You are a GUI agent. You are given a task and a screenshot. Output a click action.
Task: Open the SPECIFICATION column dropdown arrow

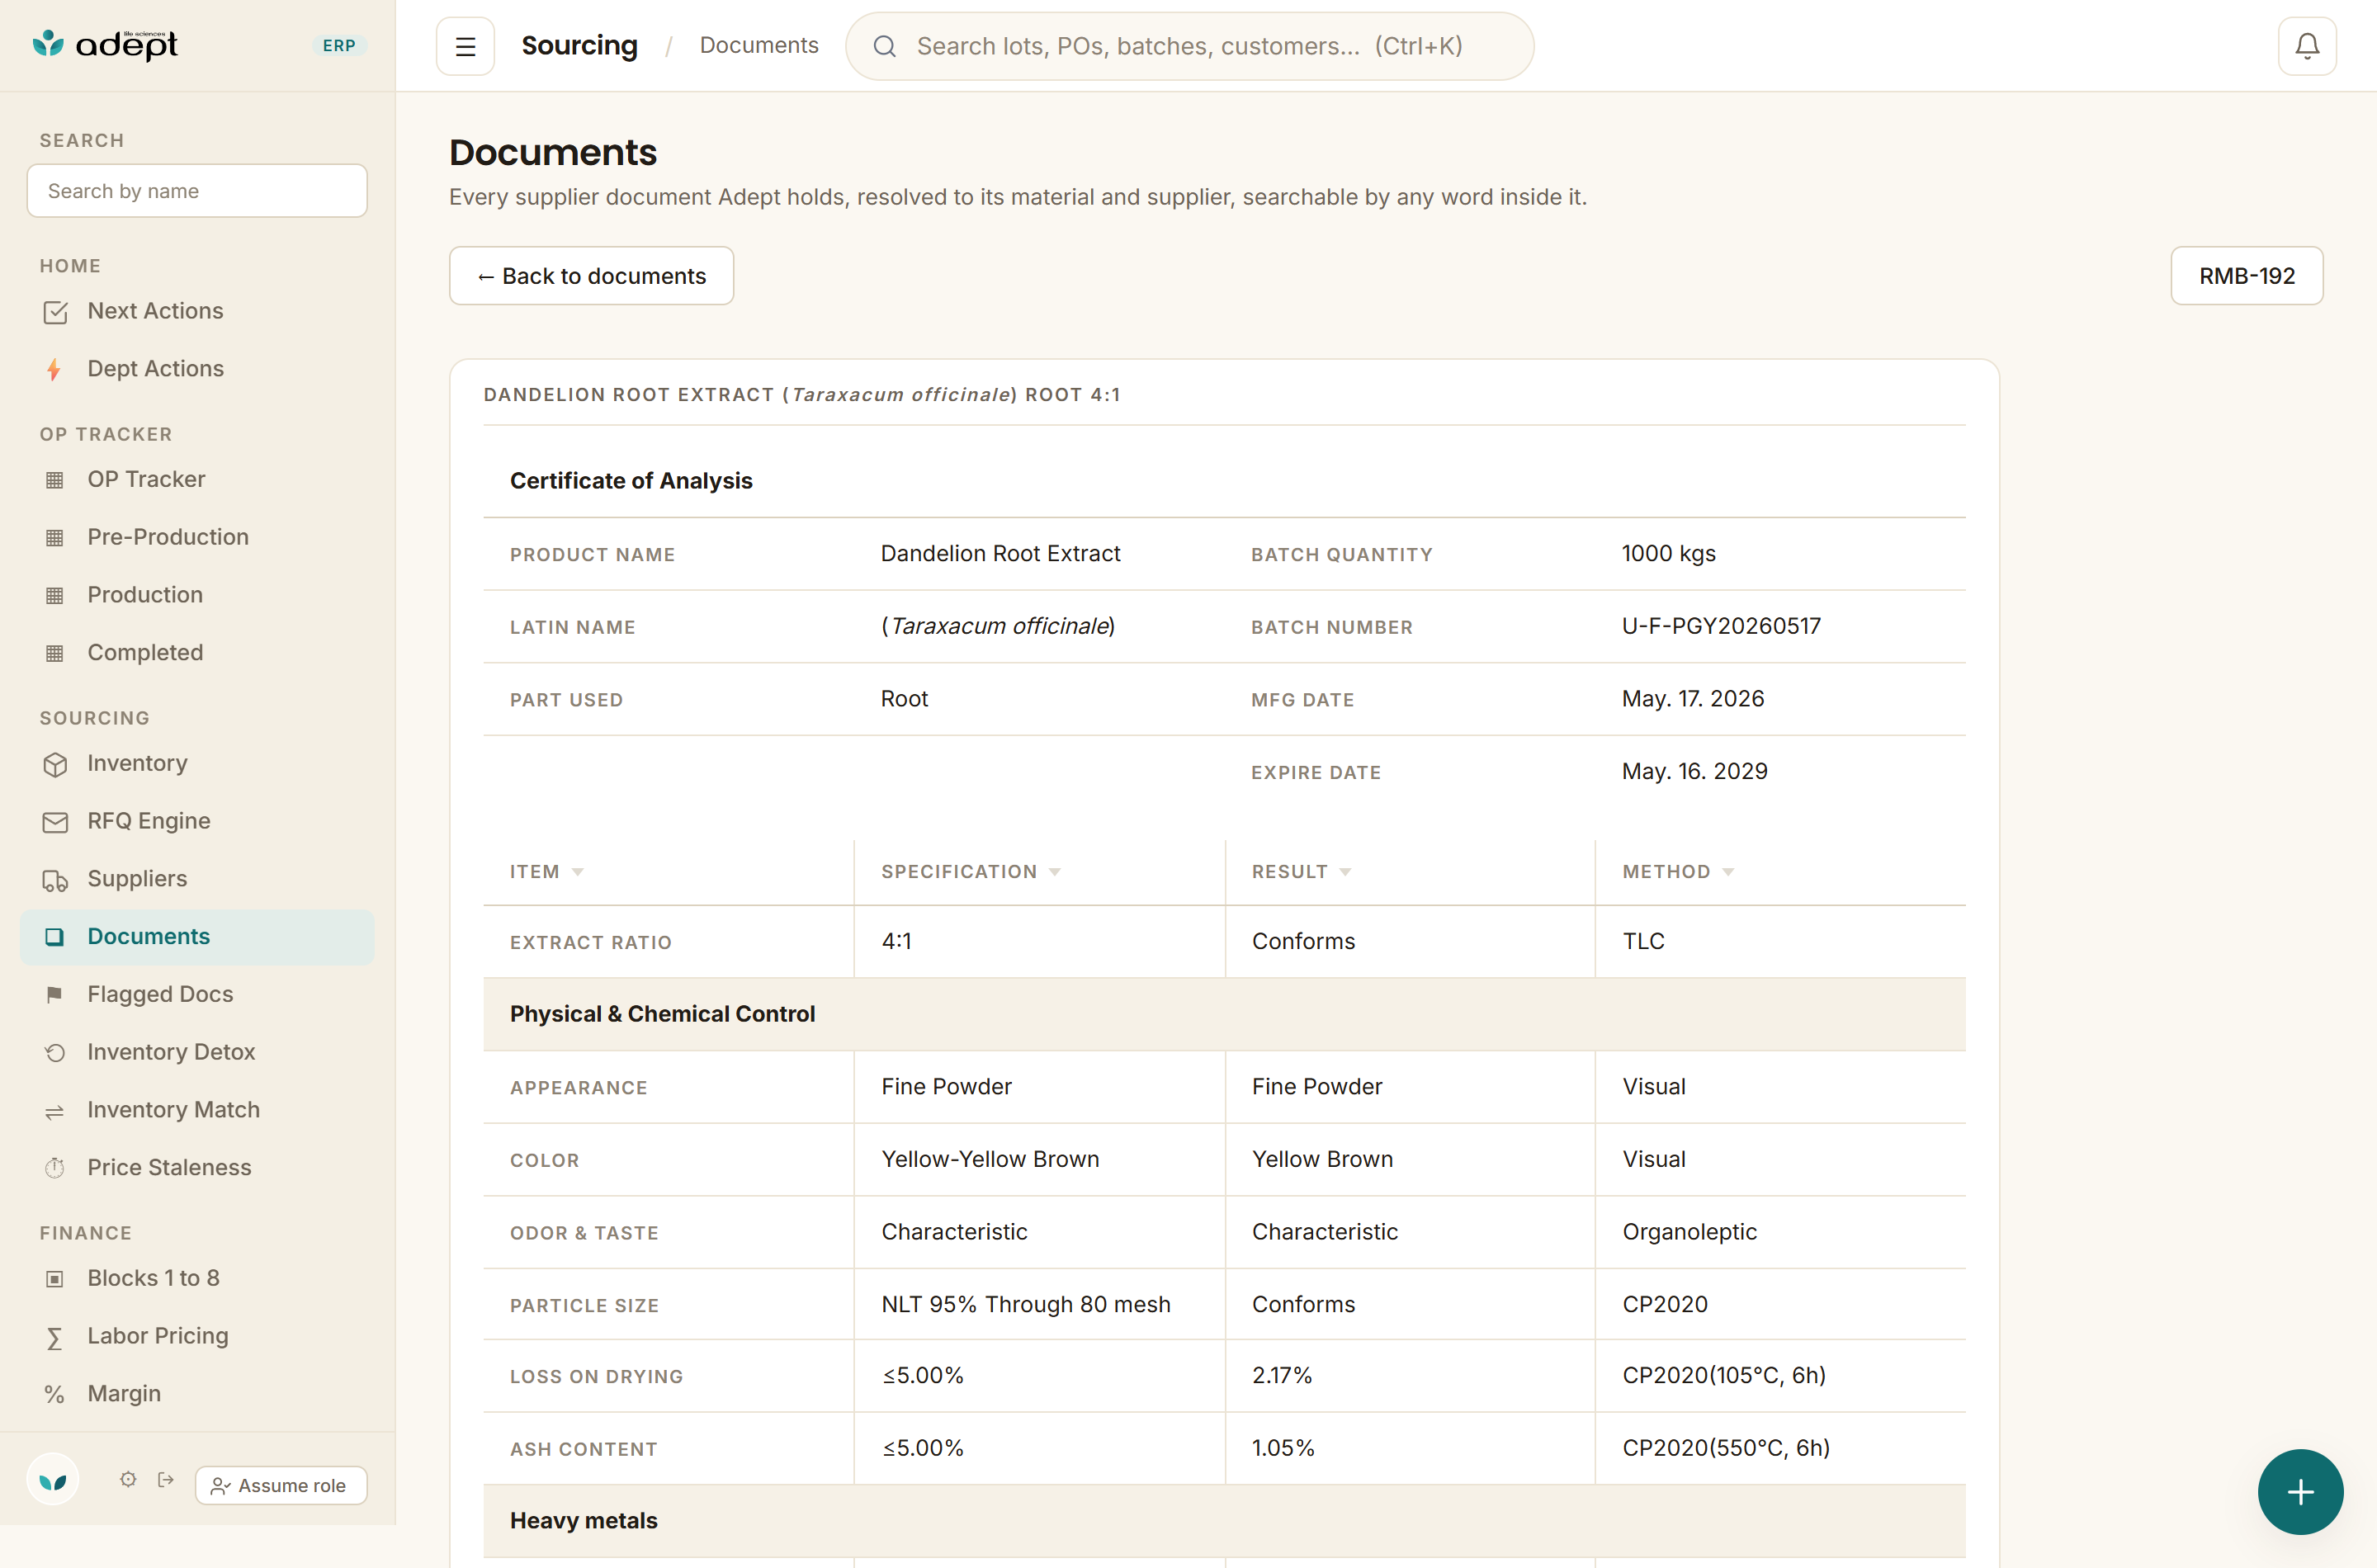[x=1055, y=872]
